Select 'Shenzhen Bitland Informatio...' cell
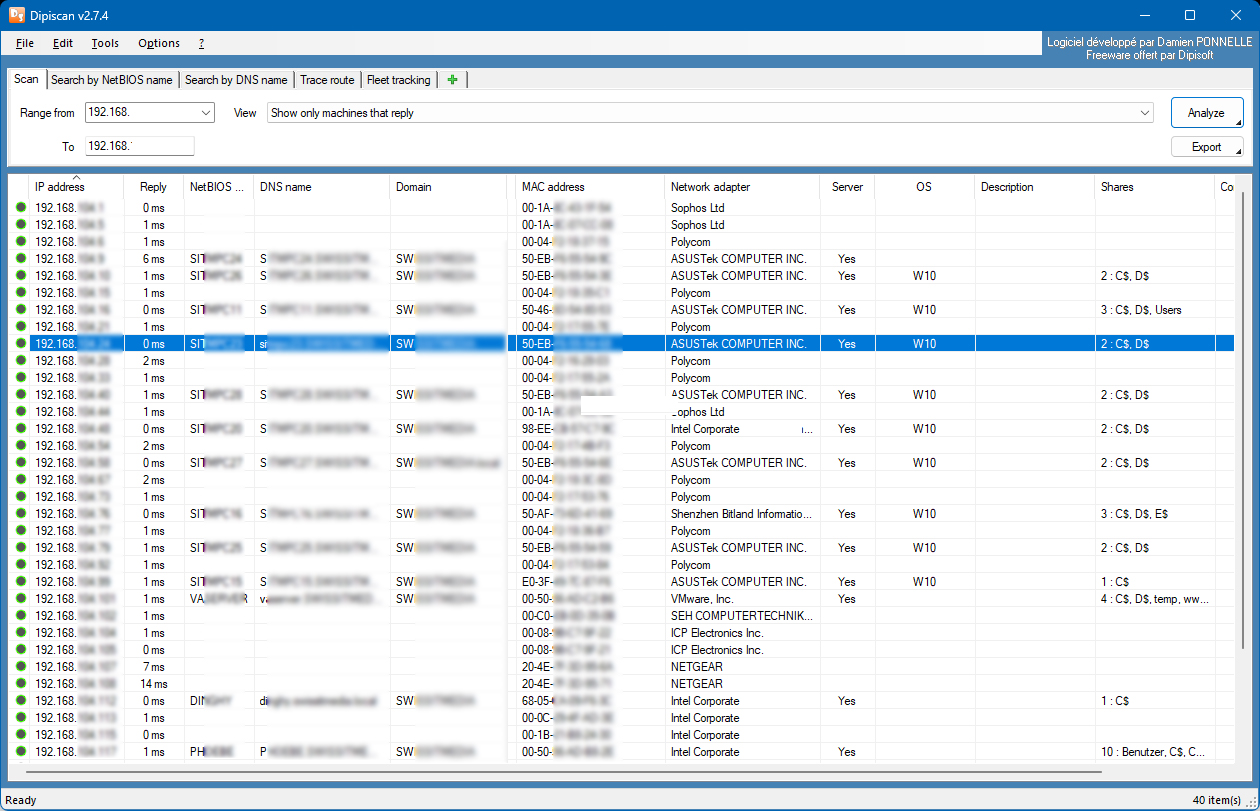The image size is (1260, 811). (x=742, y=514)
